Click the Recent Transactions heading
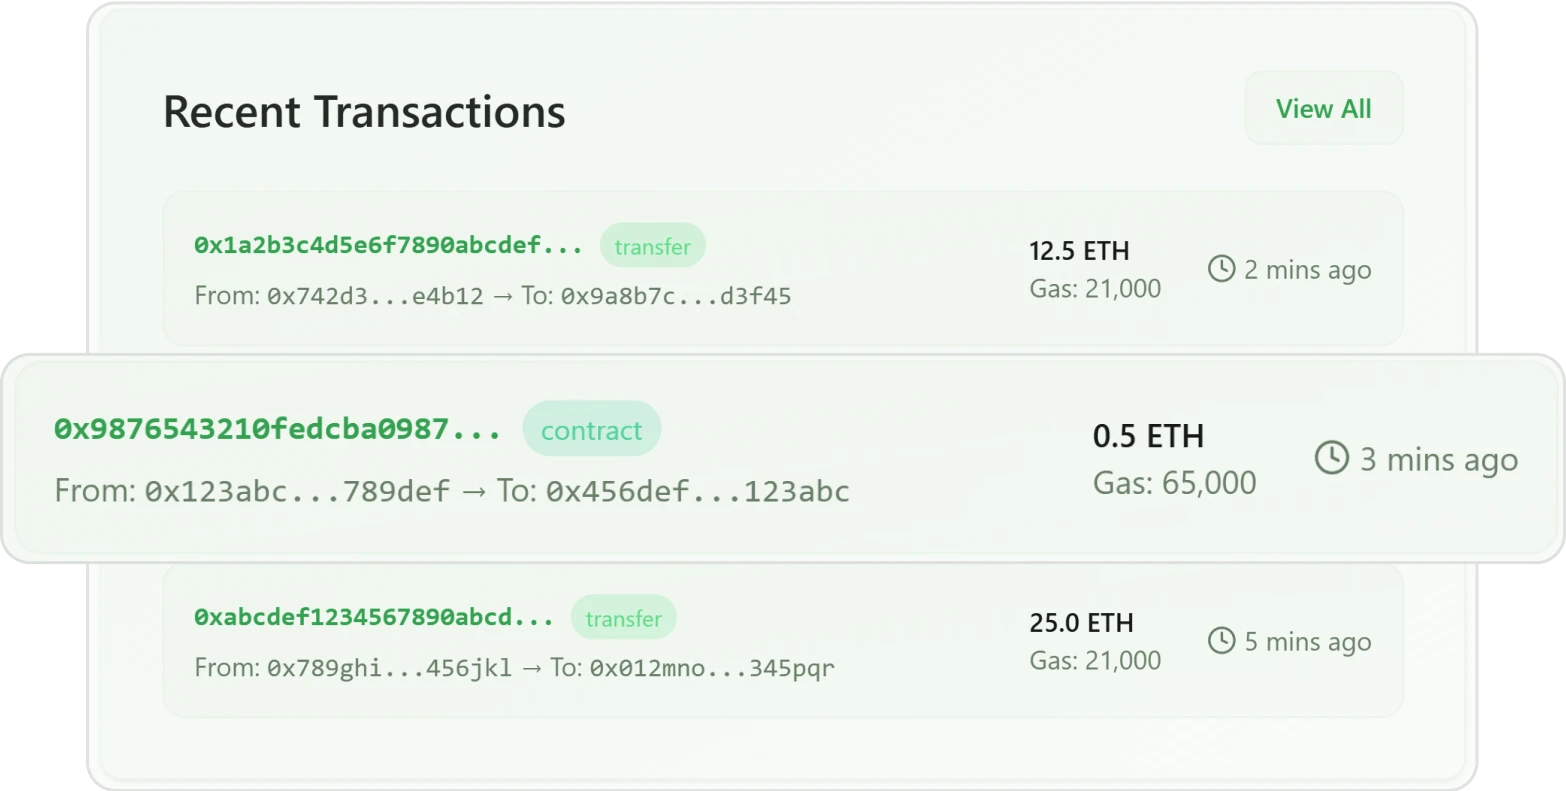 tap(364, 111)
